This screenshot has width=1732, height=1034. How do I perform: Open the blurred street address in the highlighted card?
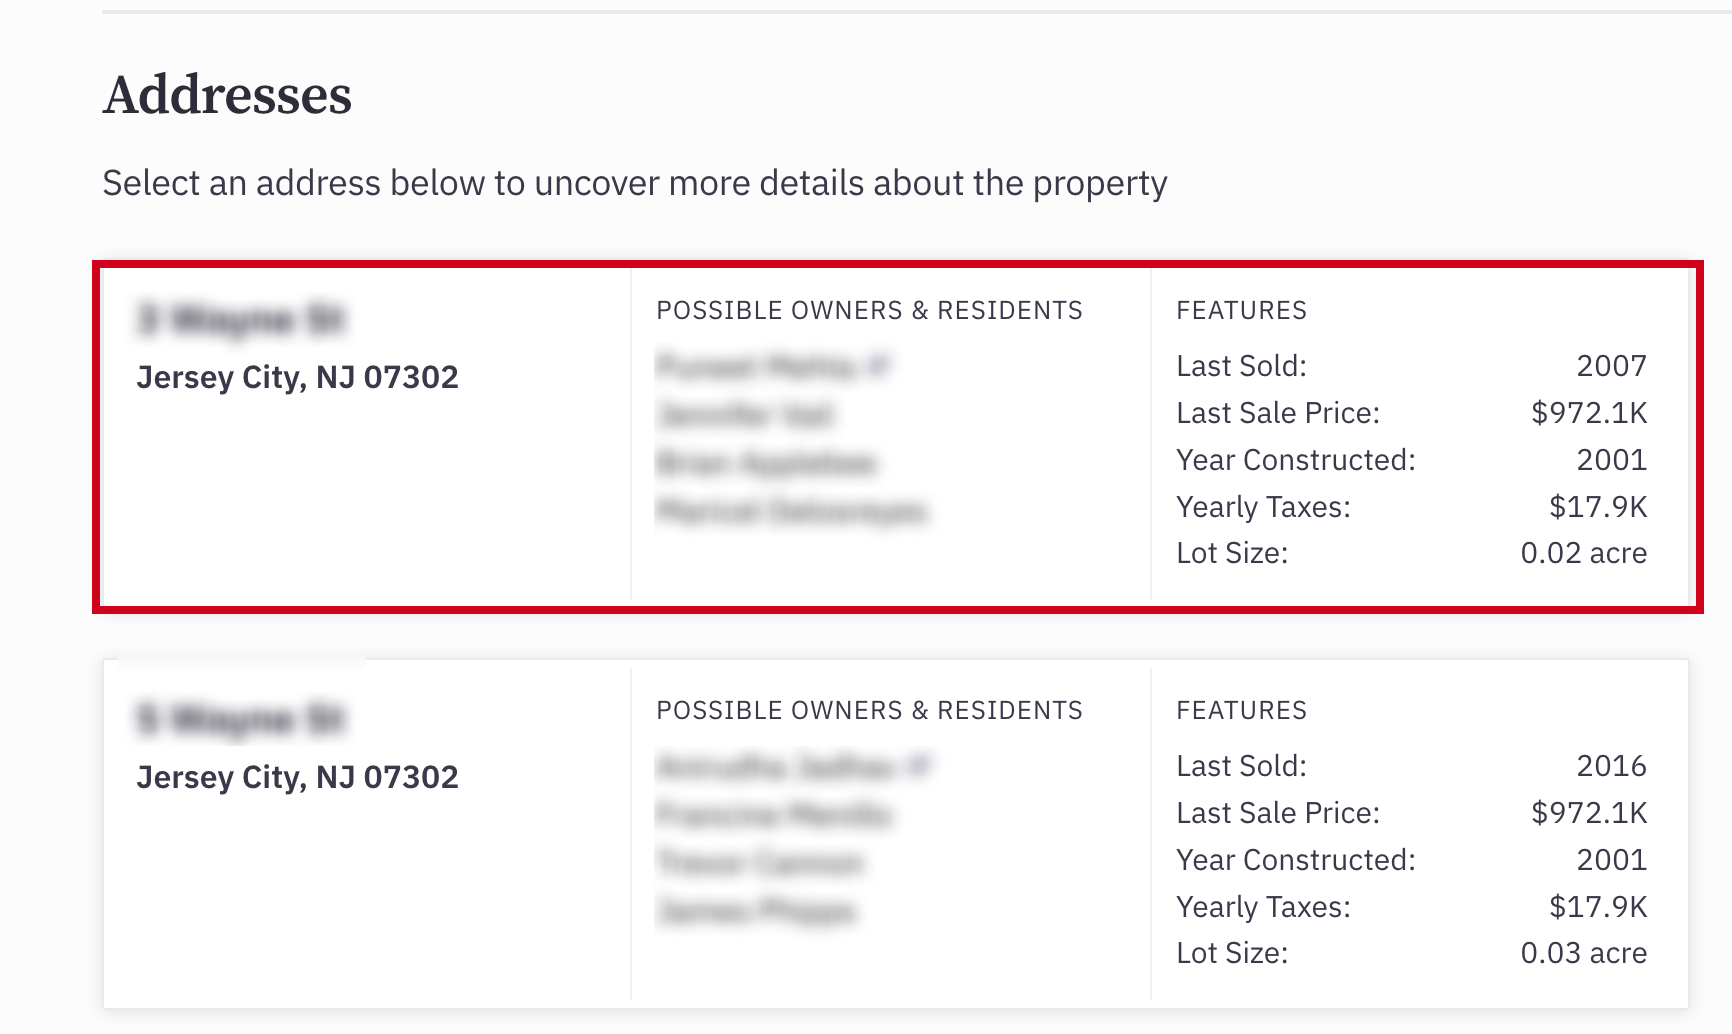240,319
